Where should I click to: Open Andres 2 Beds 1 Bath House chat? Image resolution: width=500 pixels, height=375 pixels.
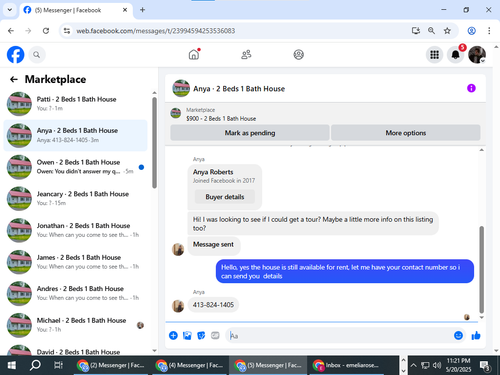pos(76,293)
